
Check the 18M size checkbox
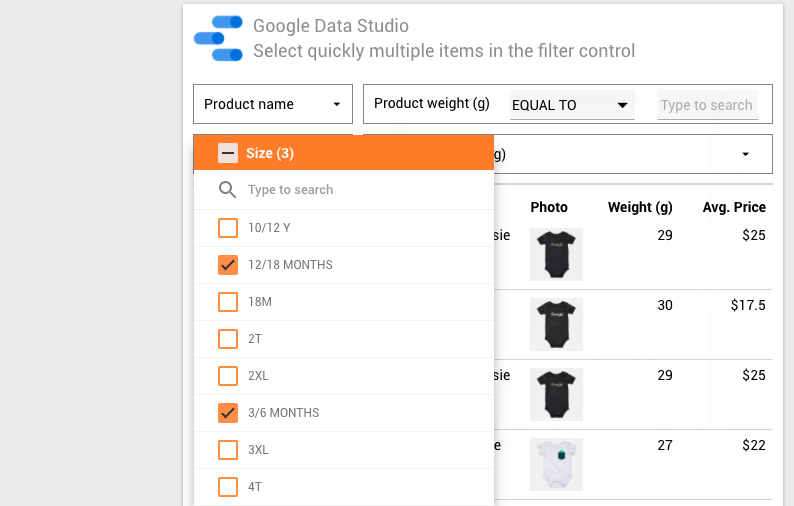coord(228,302)
